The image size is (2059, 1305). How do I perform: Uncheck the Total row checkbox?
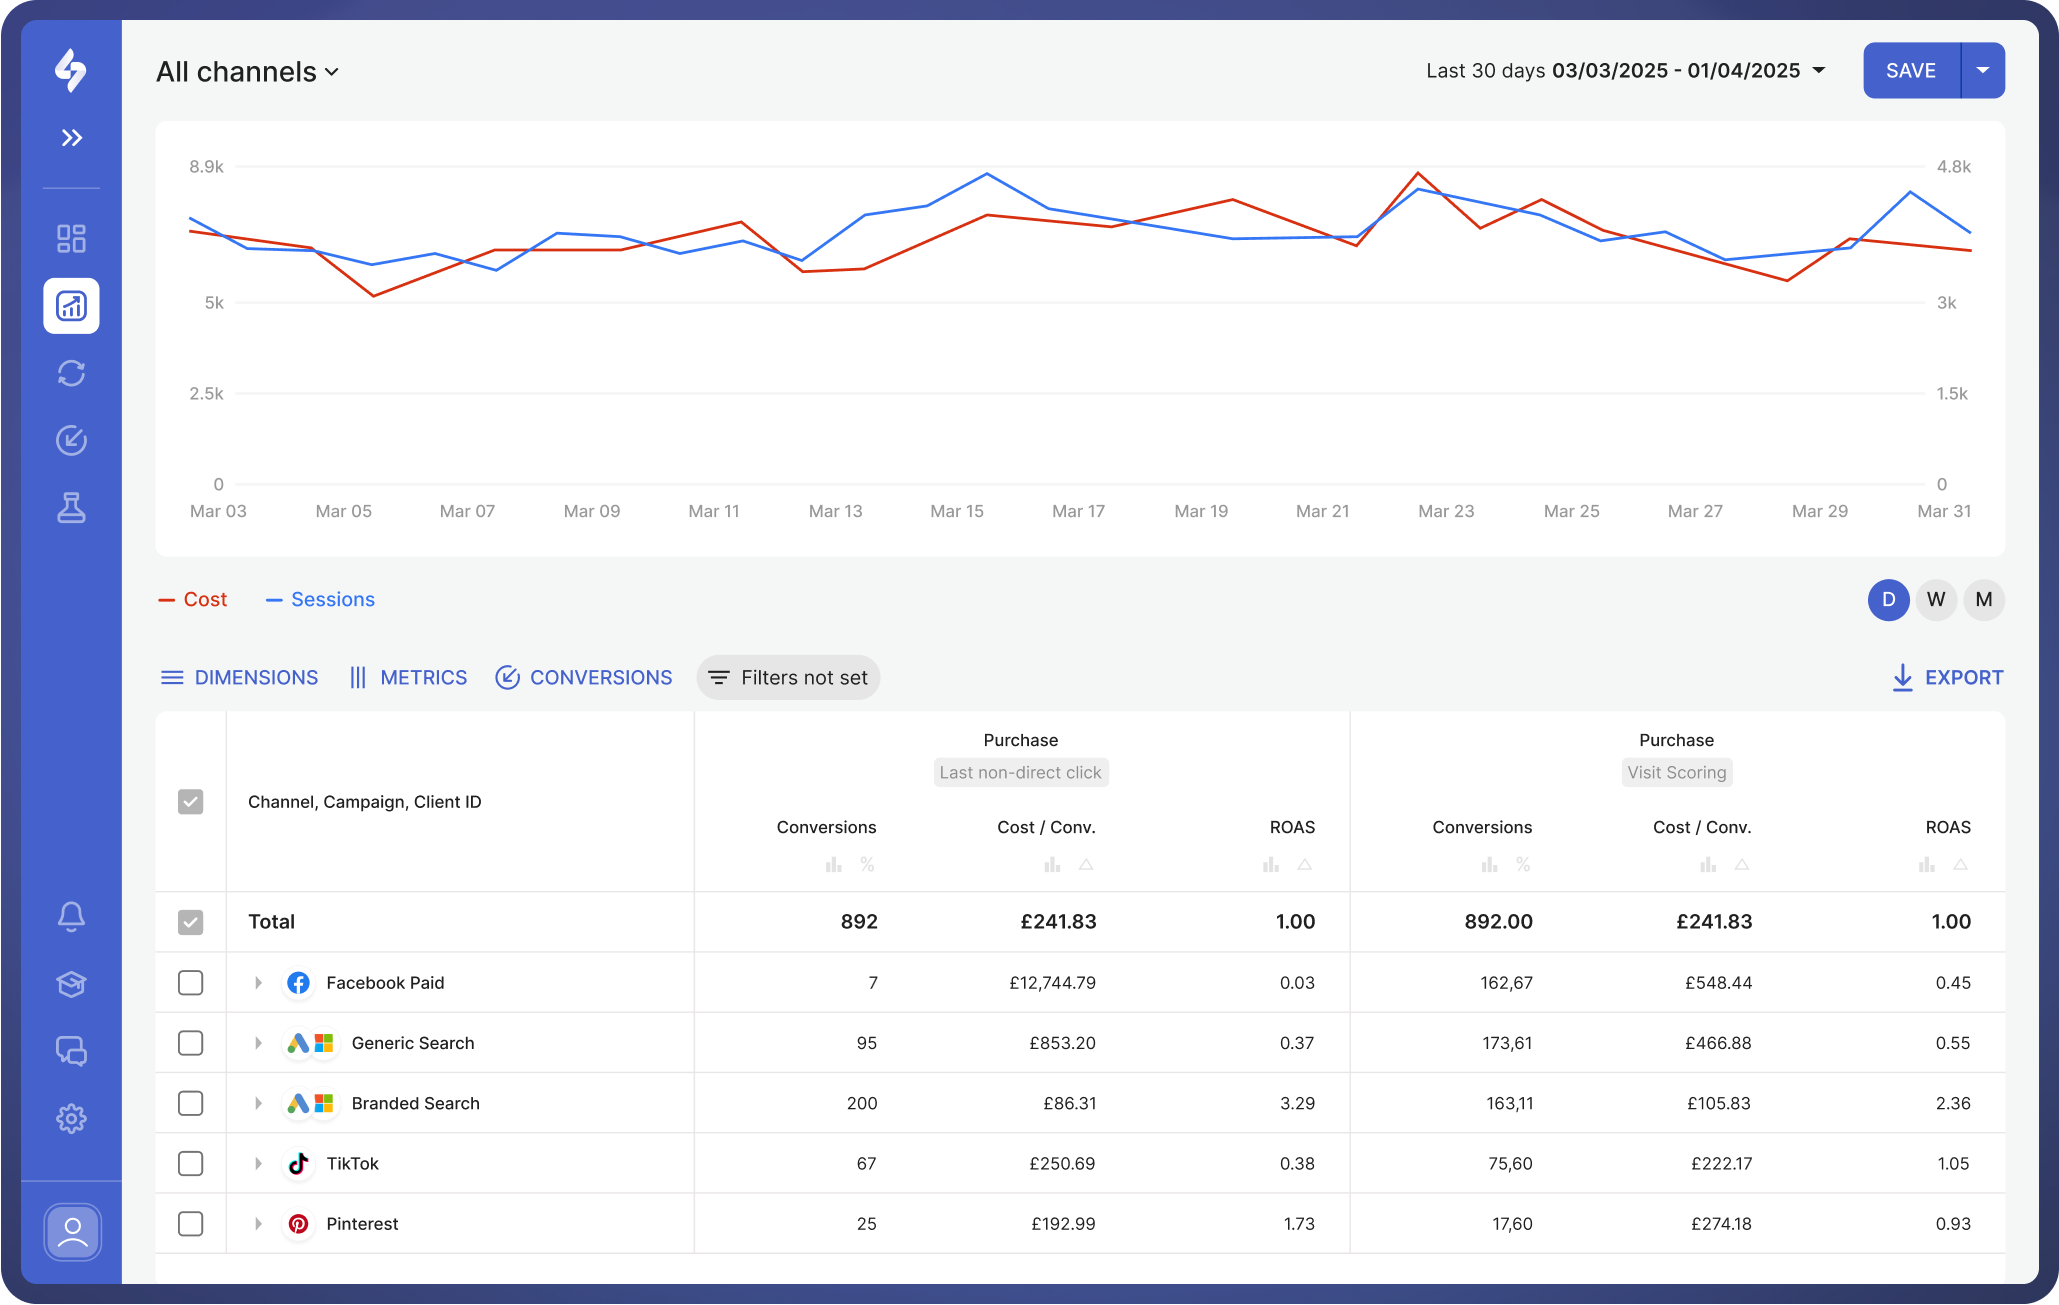point(190,922)
